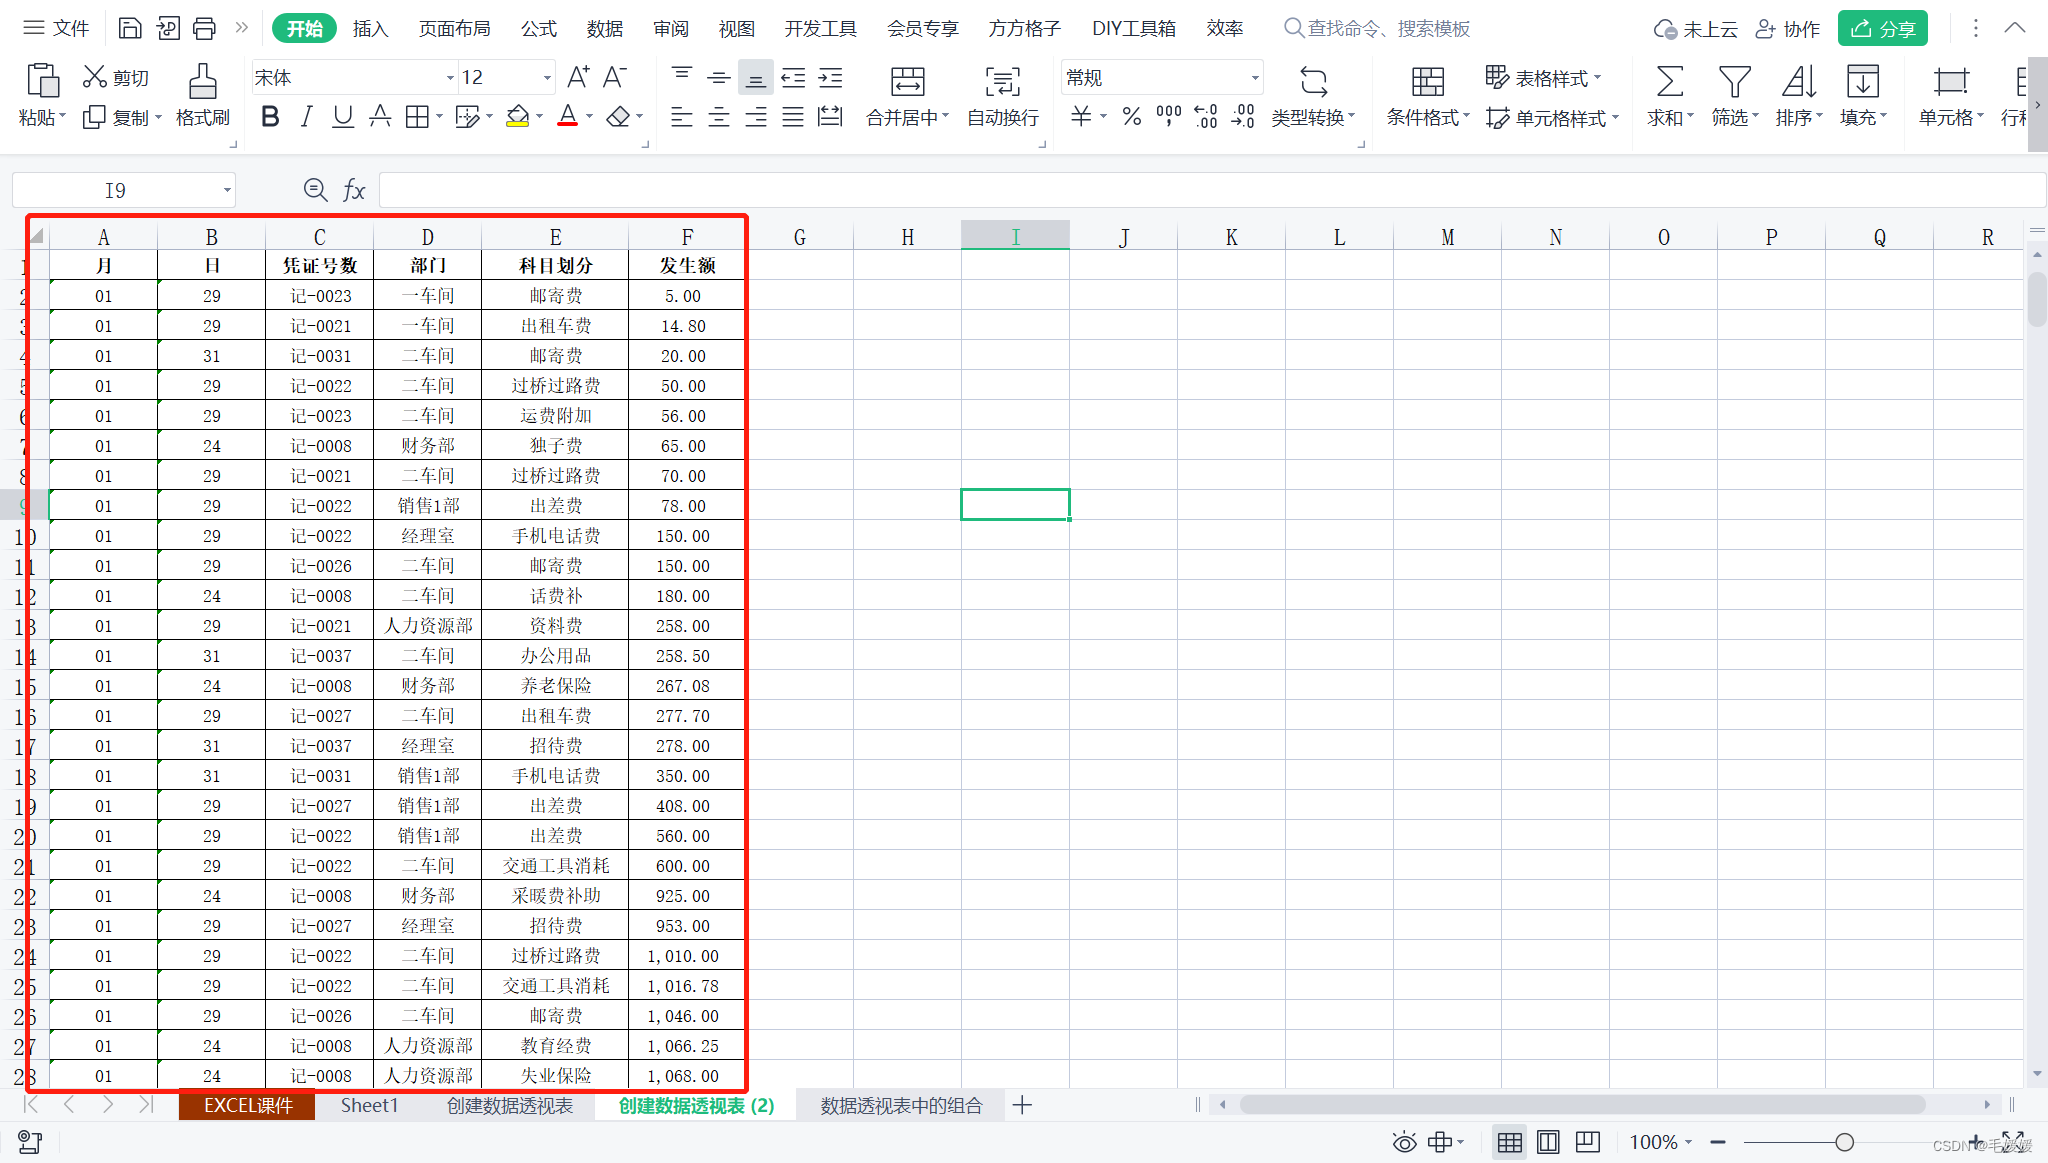Switch to page layout view icon in status bar
Viewport: 2048px width, 1163px height.
(x=1548, y=1142)
